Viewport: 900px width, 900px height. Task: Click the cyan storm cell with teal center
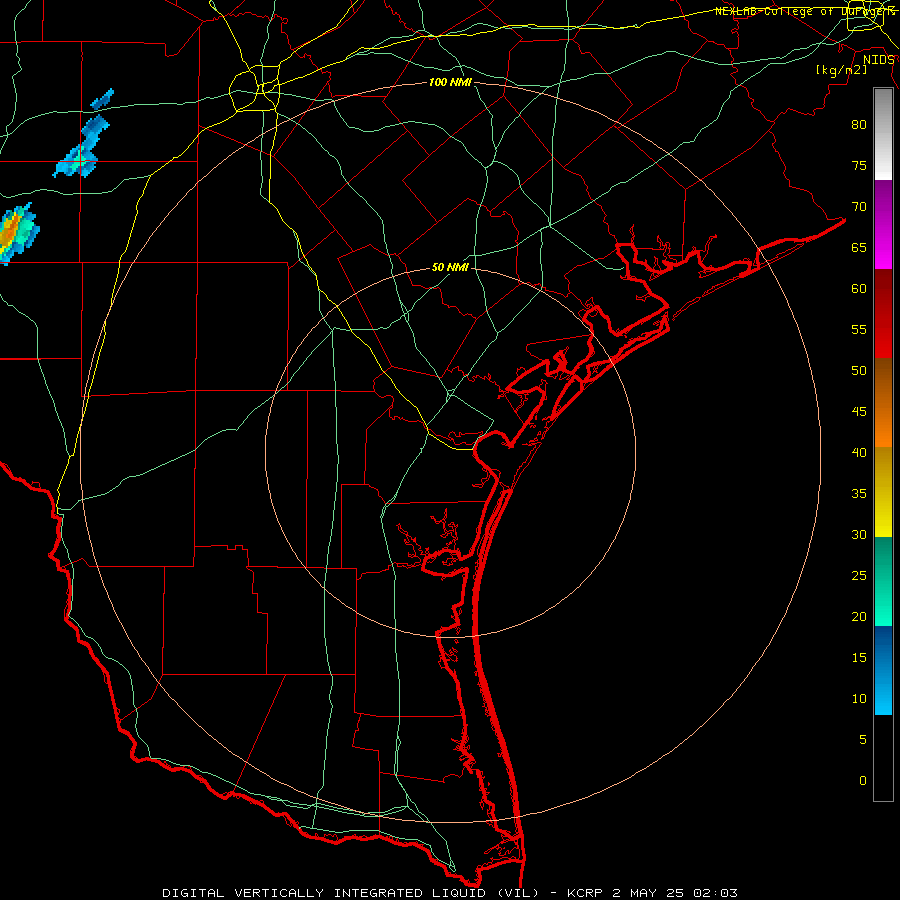click(x=78, y=161)
